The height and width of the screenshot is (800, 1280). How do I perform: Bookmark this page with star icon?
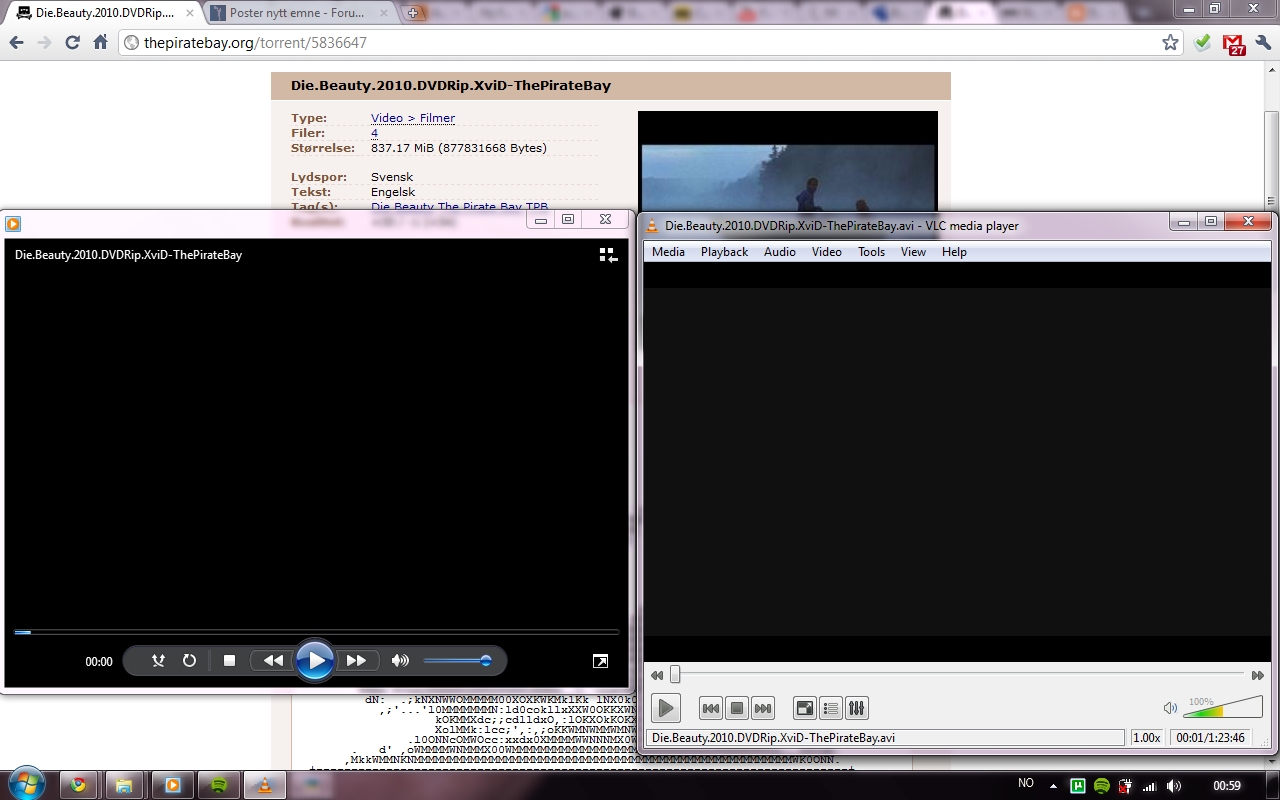tap(1170, 43)
